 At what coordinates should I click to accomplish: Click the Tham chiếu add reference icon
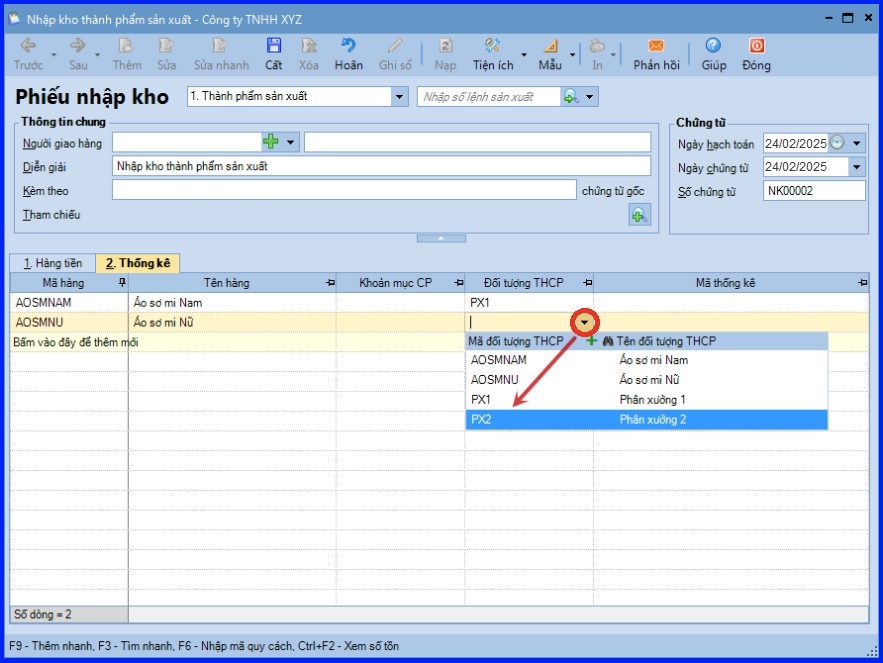click(638, 214)
